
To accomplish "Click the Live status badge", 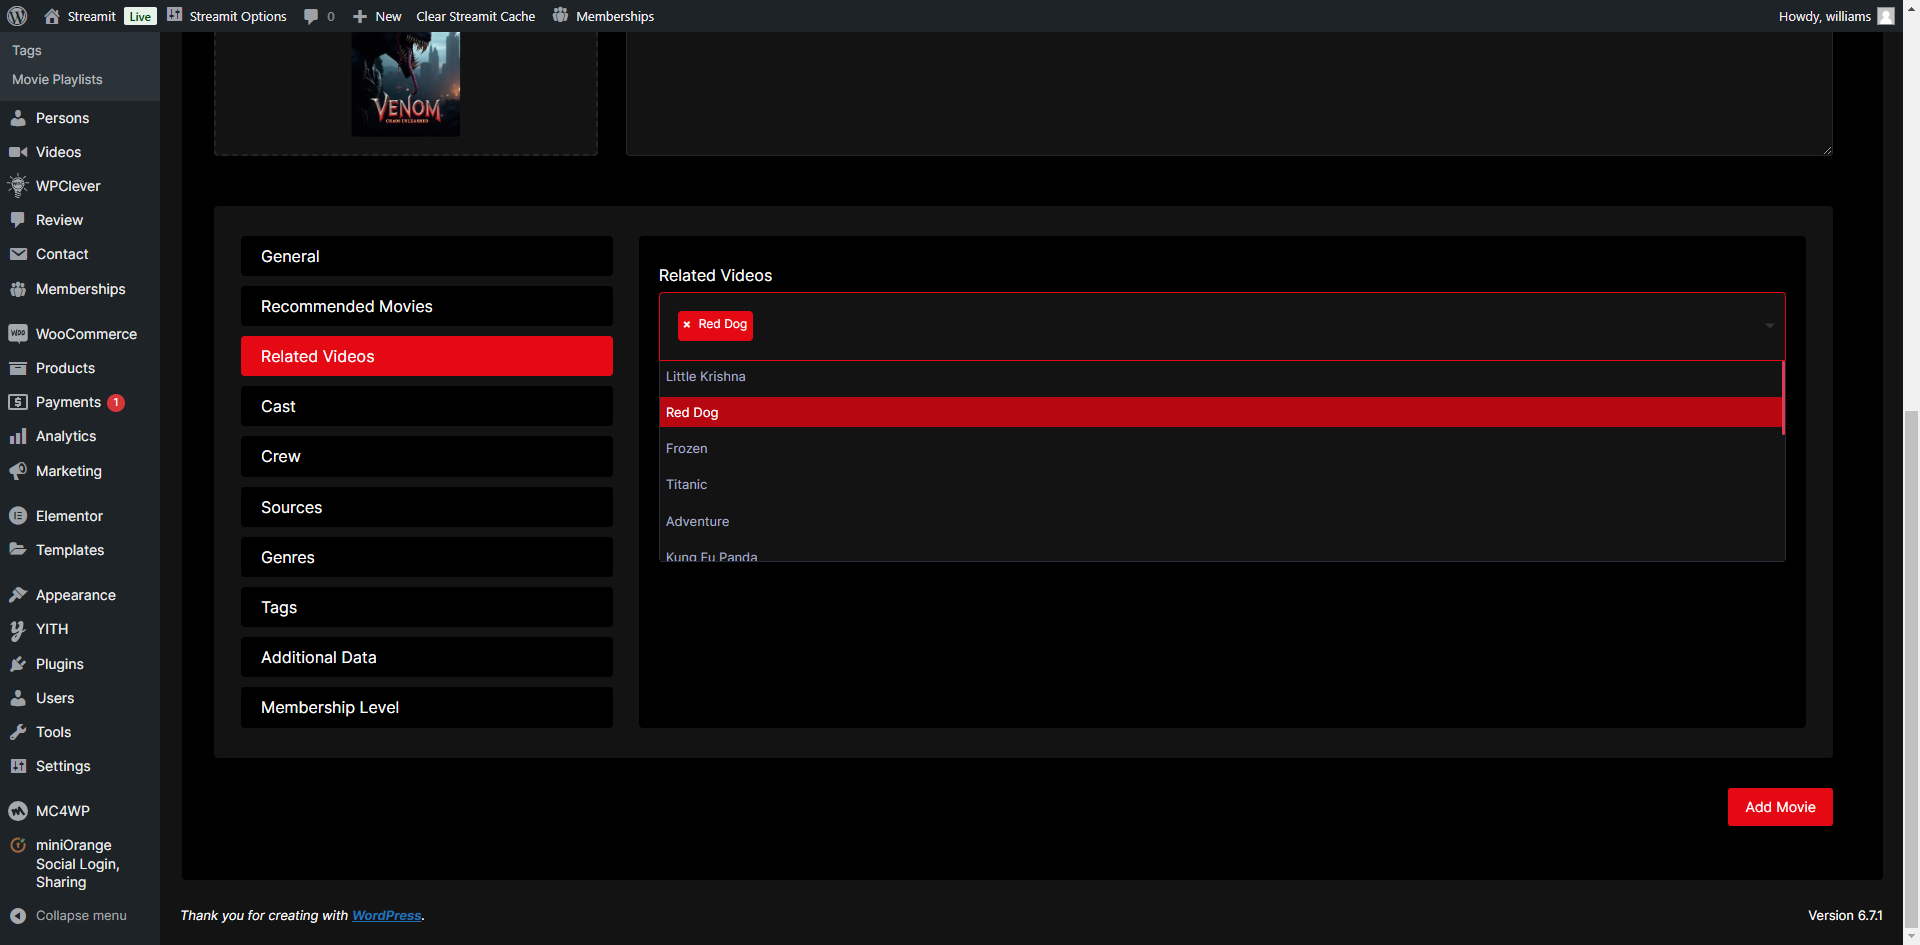I will (x=140, y=16).
